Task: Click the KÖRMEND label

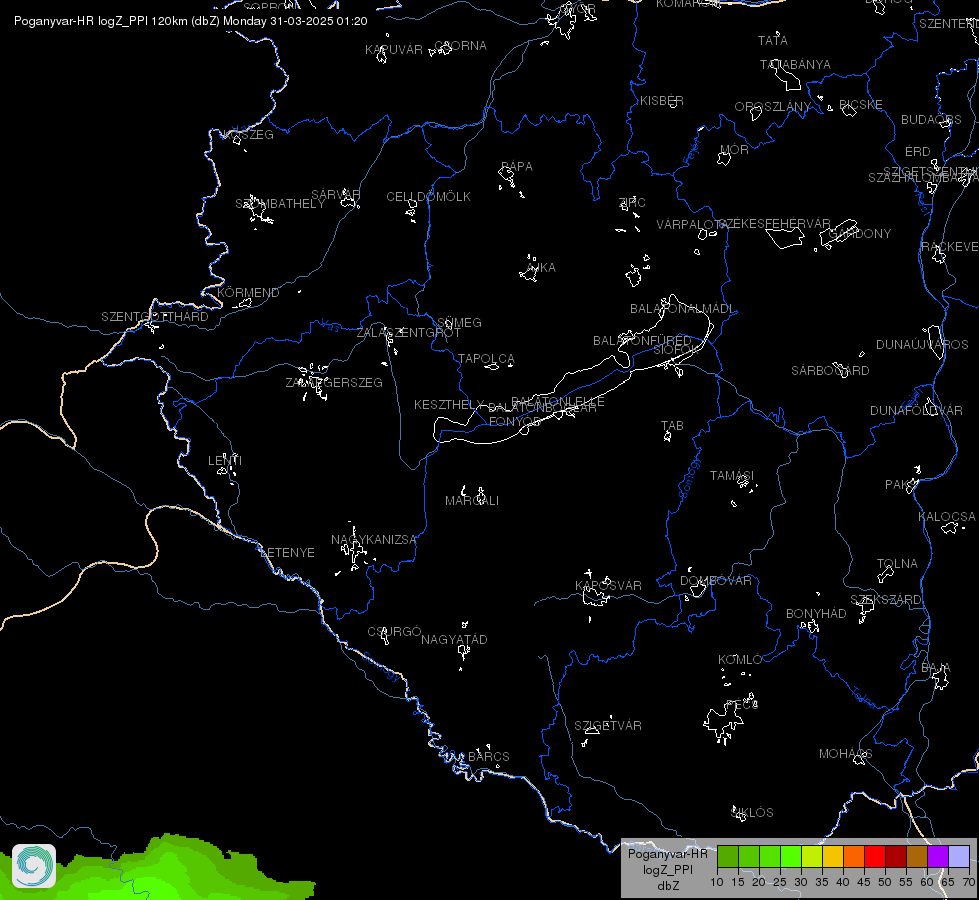Action: (x=248, y=292)
